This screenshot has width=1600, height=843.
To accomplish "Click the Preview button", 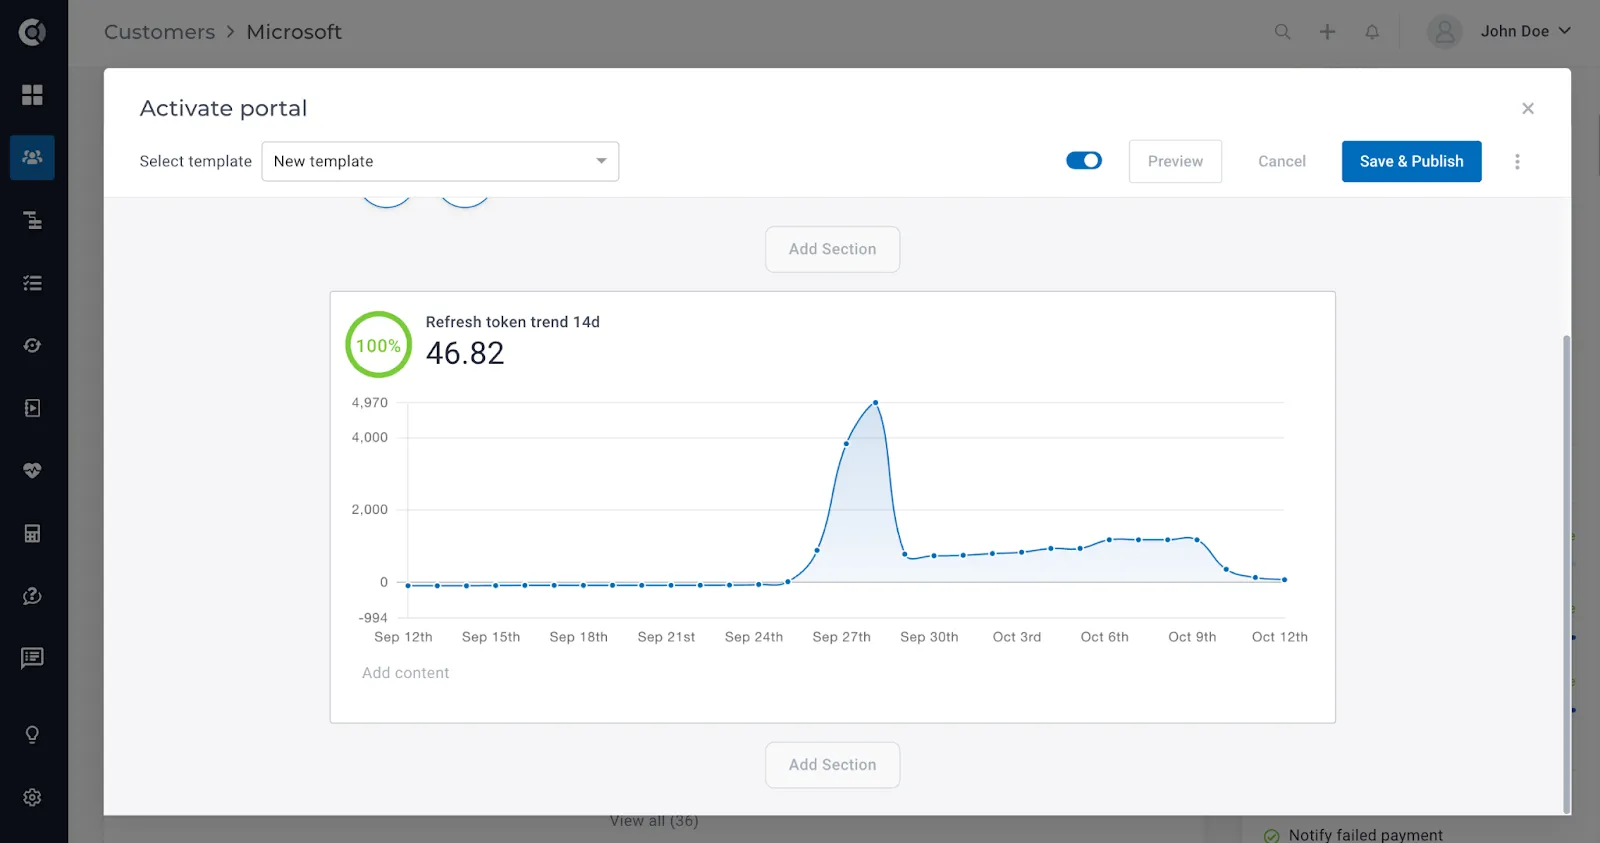I will 1175,161.
